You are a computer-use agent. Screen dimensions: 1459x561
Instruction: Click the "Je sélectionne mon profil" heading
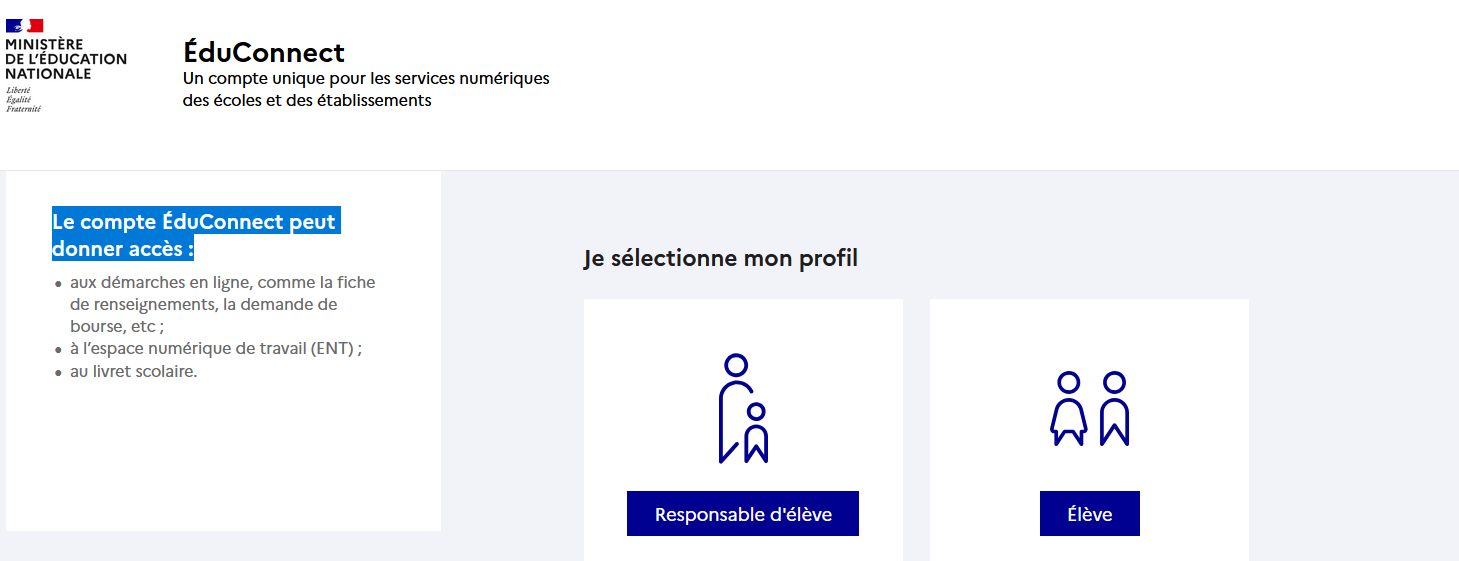[721, 259]
